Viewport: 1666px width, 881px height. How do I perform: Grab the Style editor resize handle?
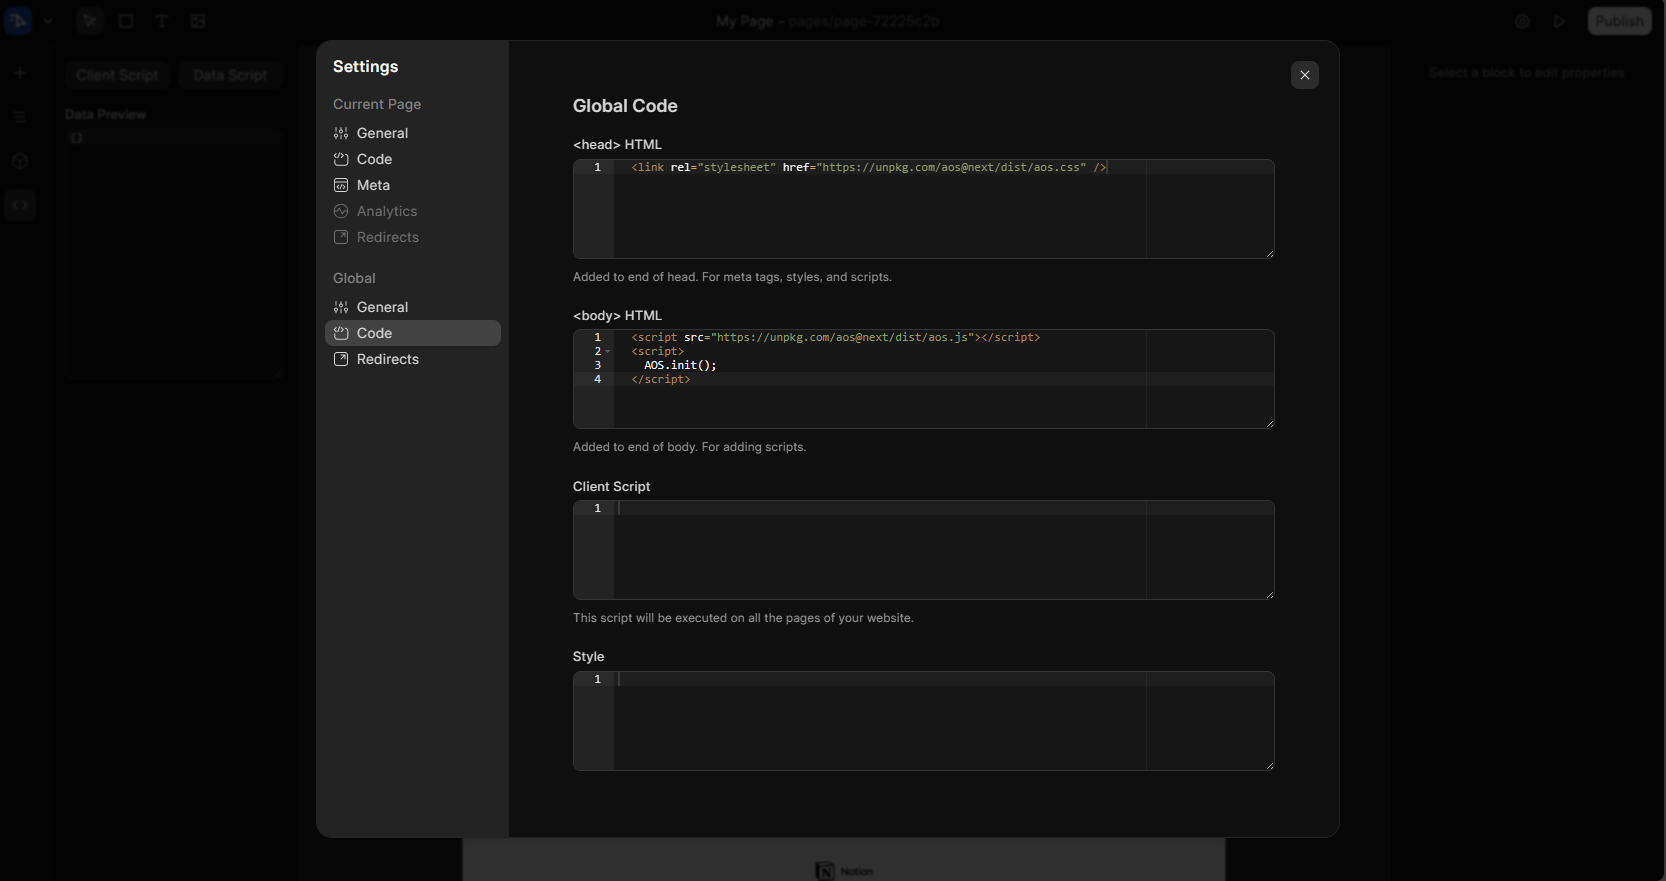(1269, 765)
